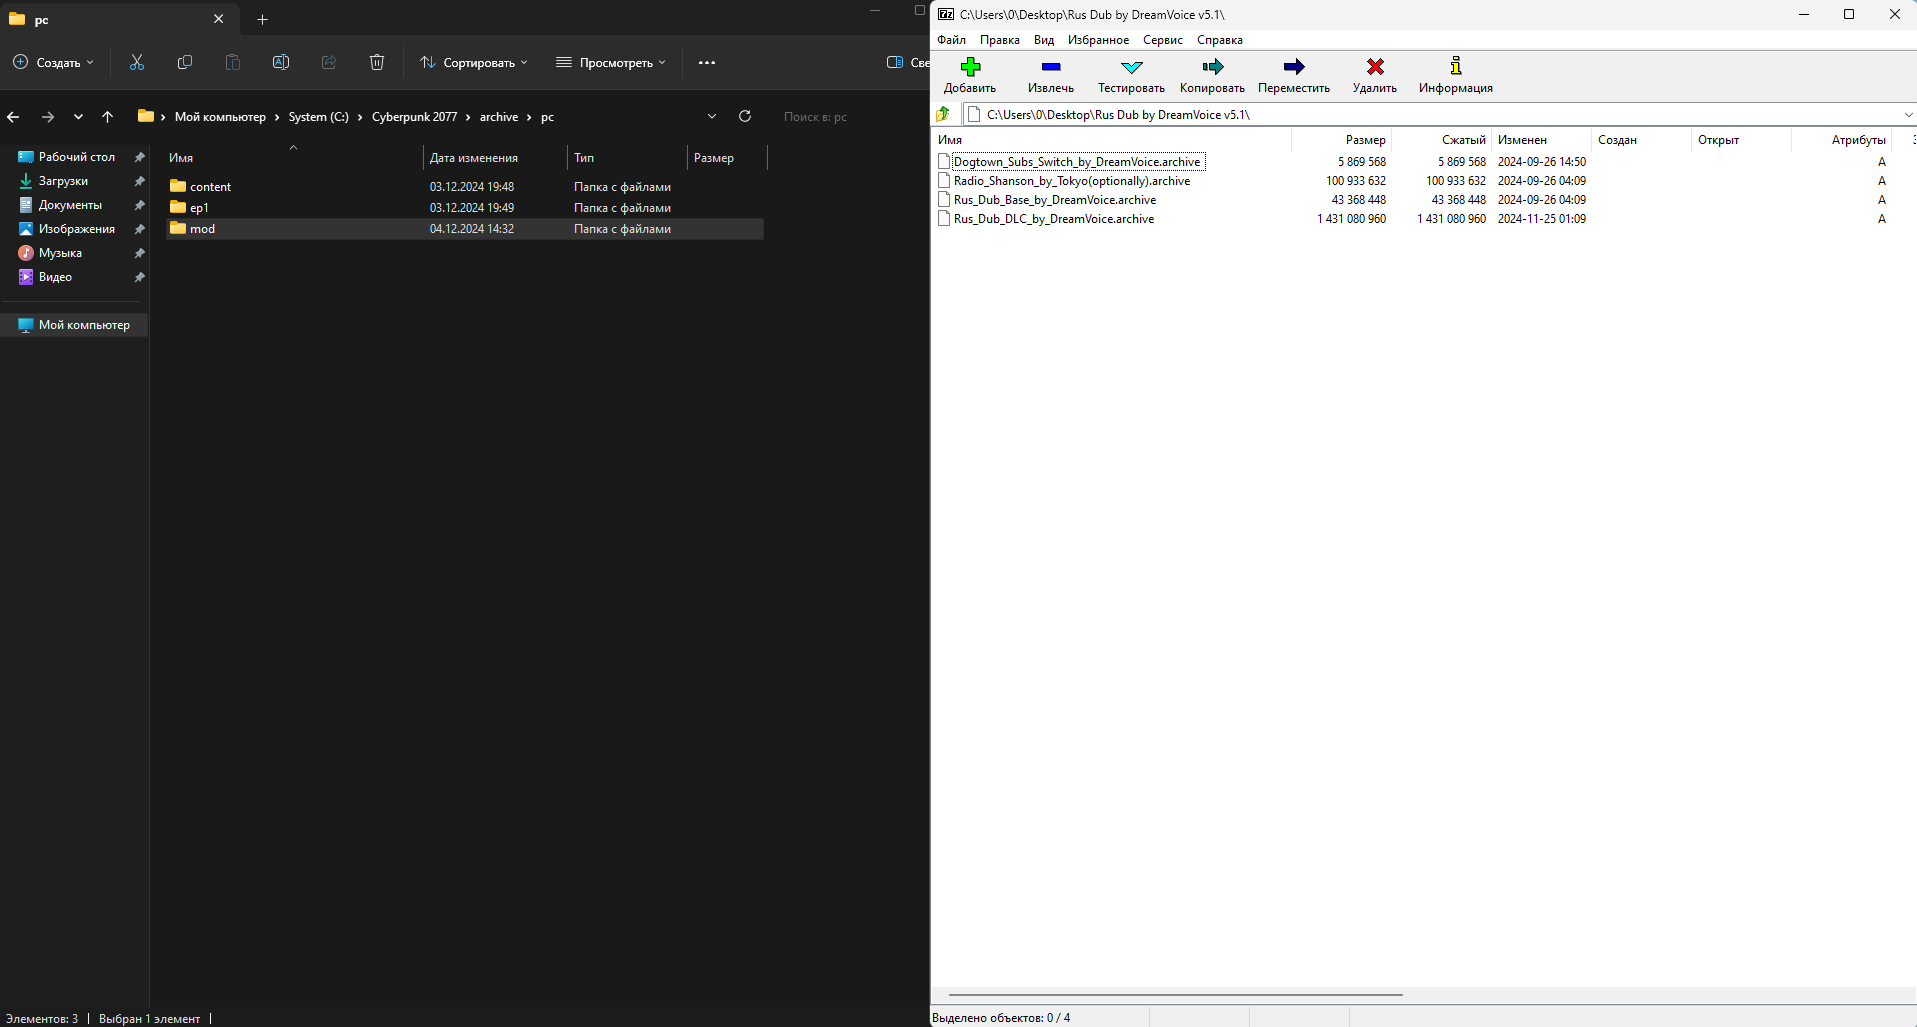Open the Избранное menu in 7-Zip
The image size is (1917, 1027).
click(x=1098, y=40)
